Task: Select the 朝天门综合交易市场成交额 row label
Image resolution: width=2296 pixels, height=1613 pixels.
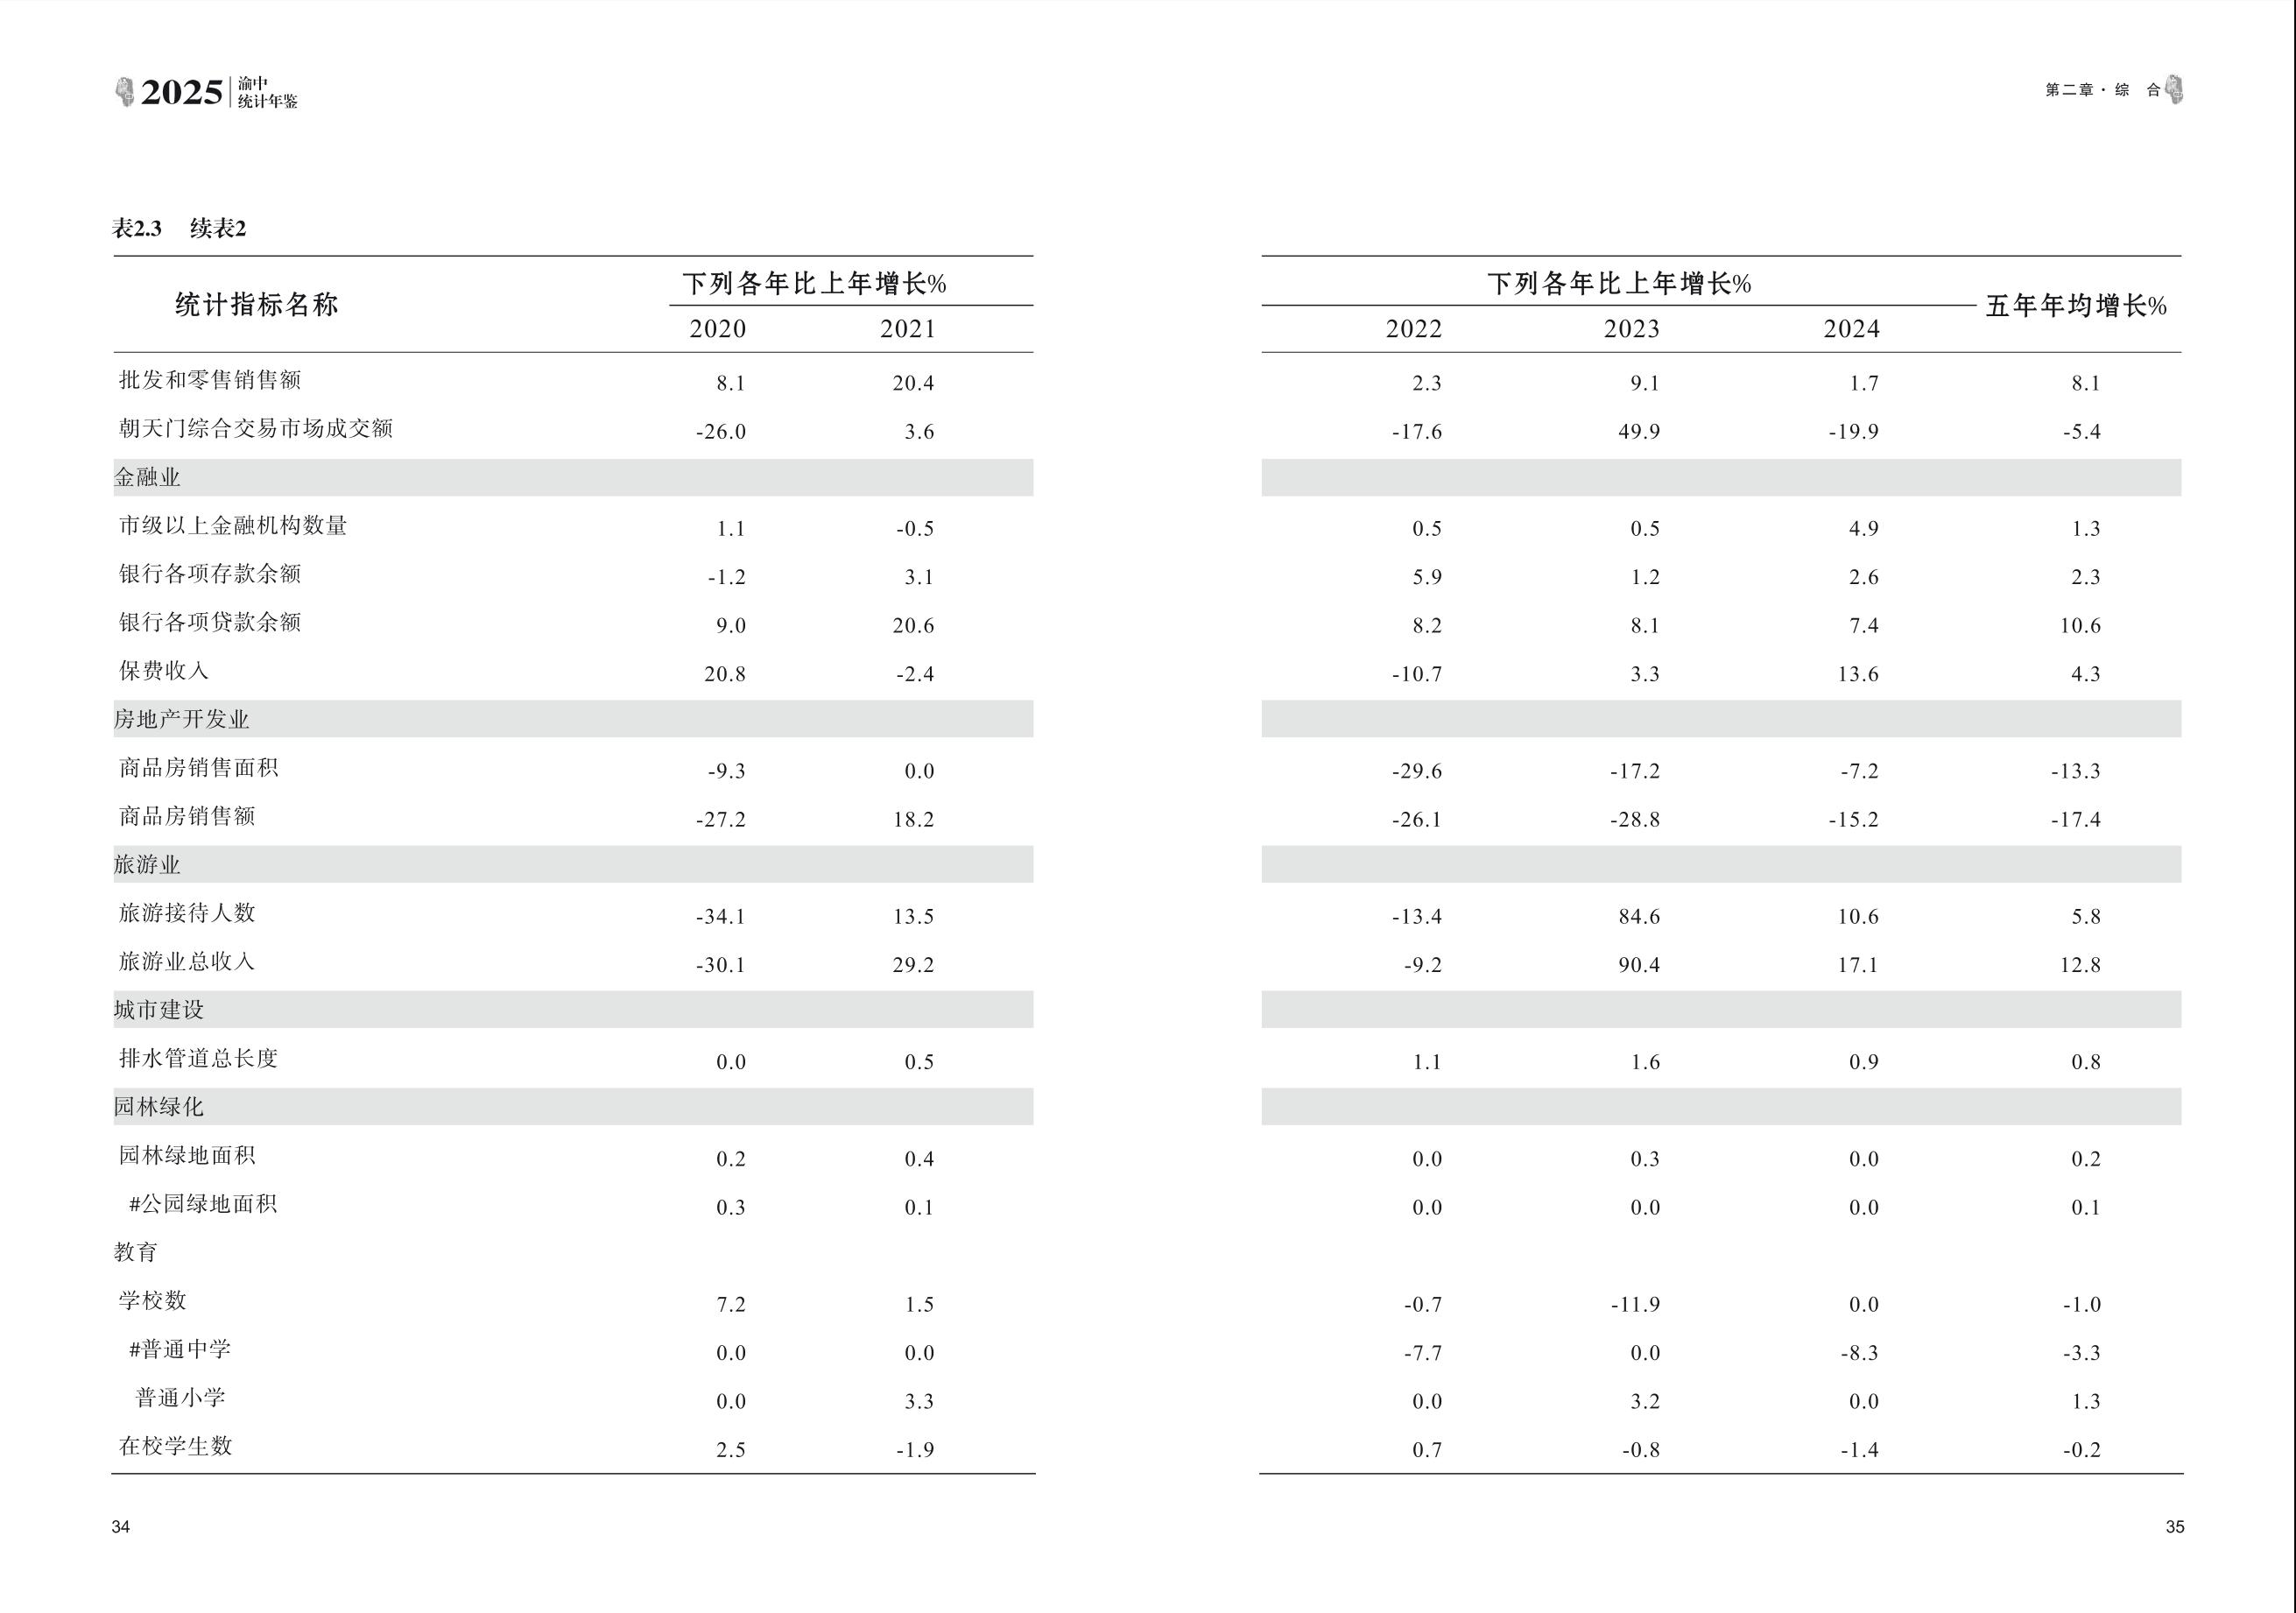Action: click(256, 429)
